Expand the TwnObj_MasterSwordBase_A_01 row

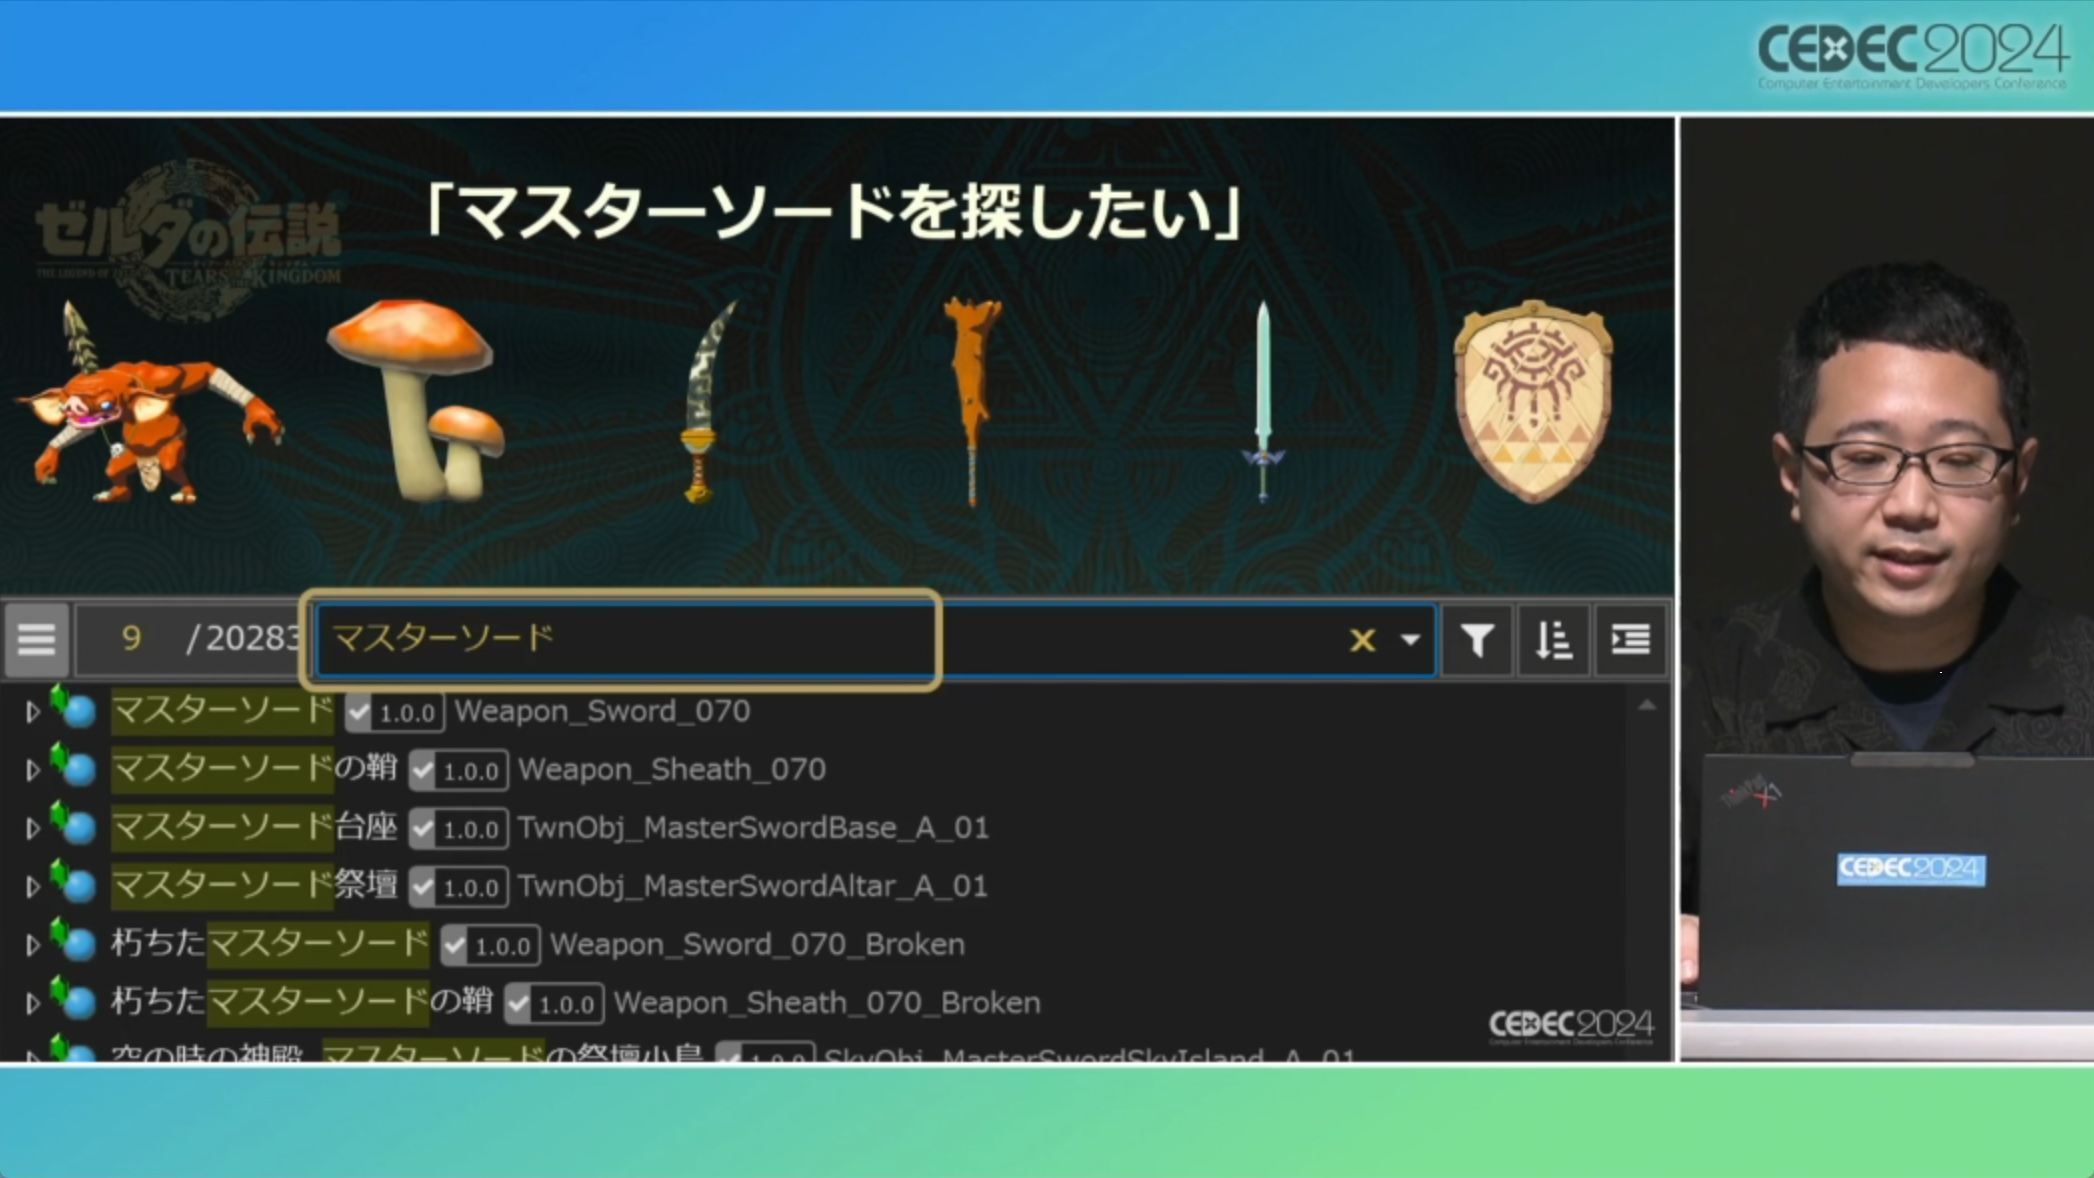click(x=32, y=828)
